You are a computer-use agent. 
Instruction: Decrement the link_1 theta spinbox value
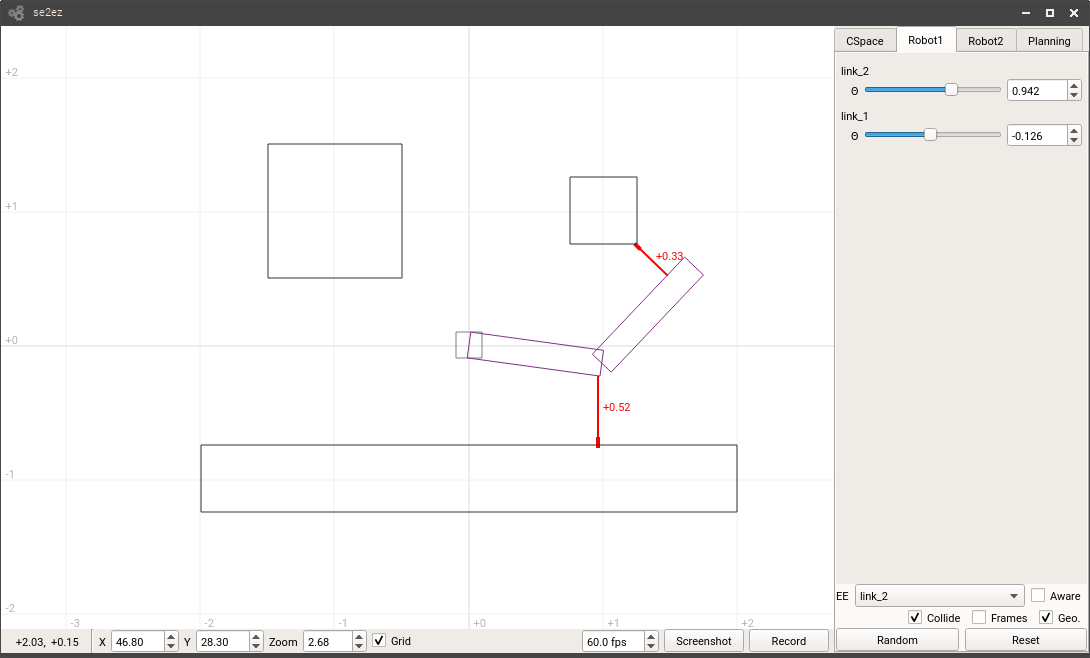tap(1074, 139)
